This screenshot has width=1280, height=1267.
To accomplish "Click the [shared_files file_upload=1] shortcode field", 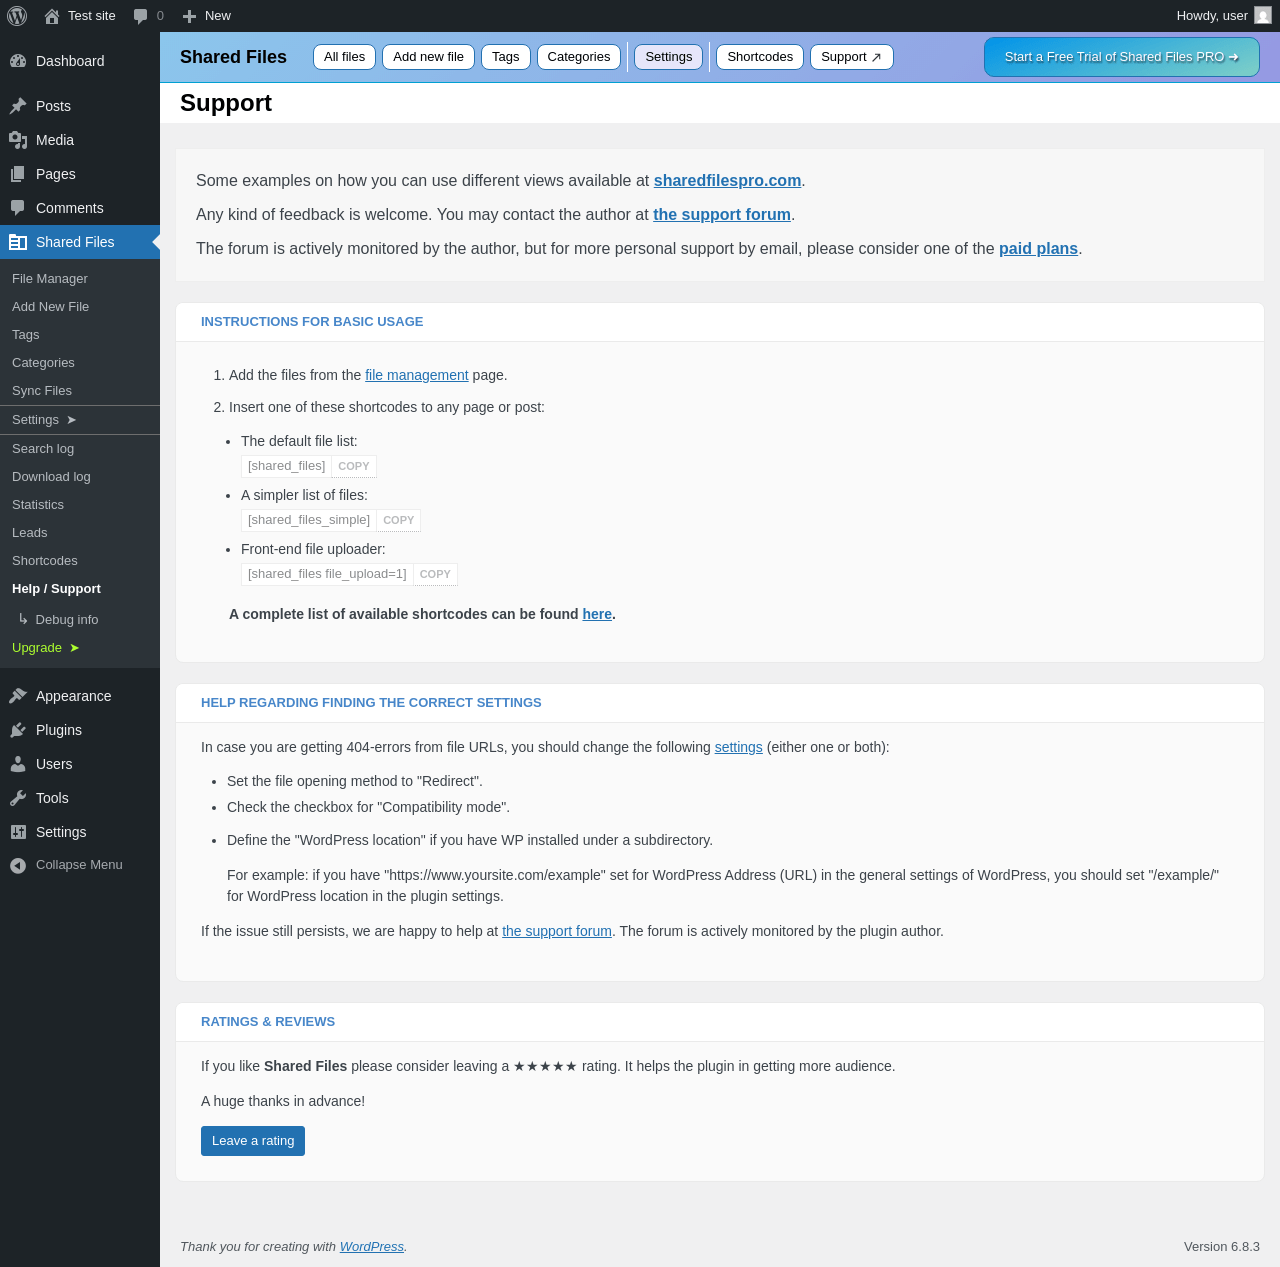I will coord(328,574).
